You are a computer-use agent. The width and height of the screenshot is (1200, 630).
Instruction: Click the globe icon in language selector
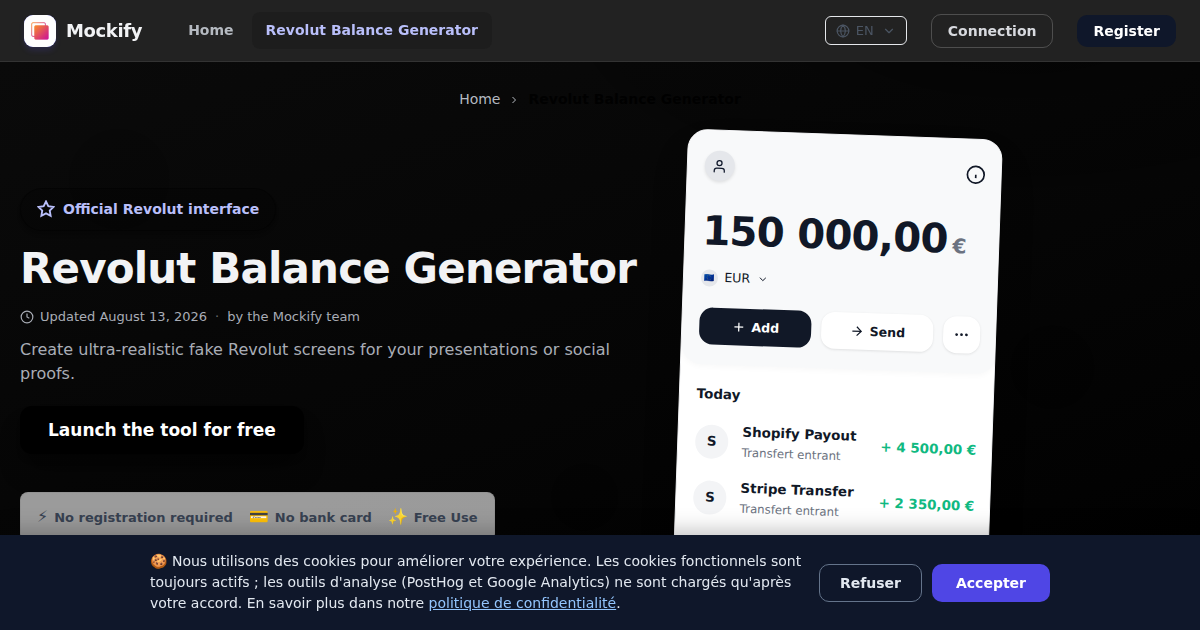point(843,31)
